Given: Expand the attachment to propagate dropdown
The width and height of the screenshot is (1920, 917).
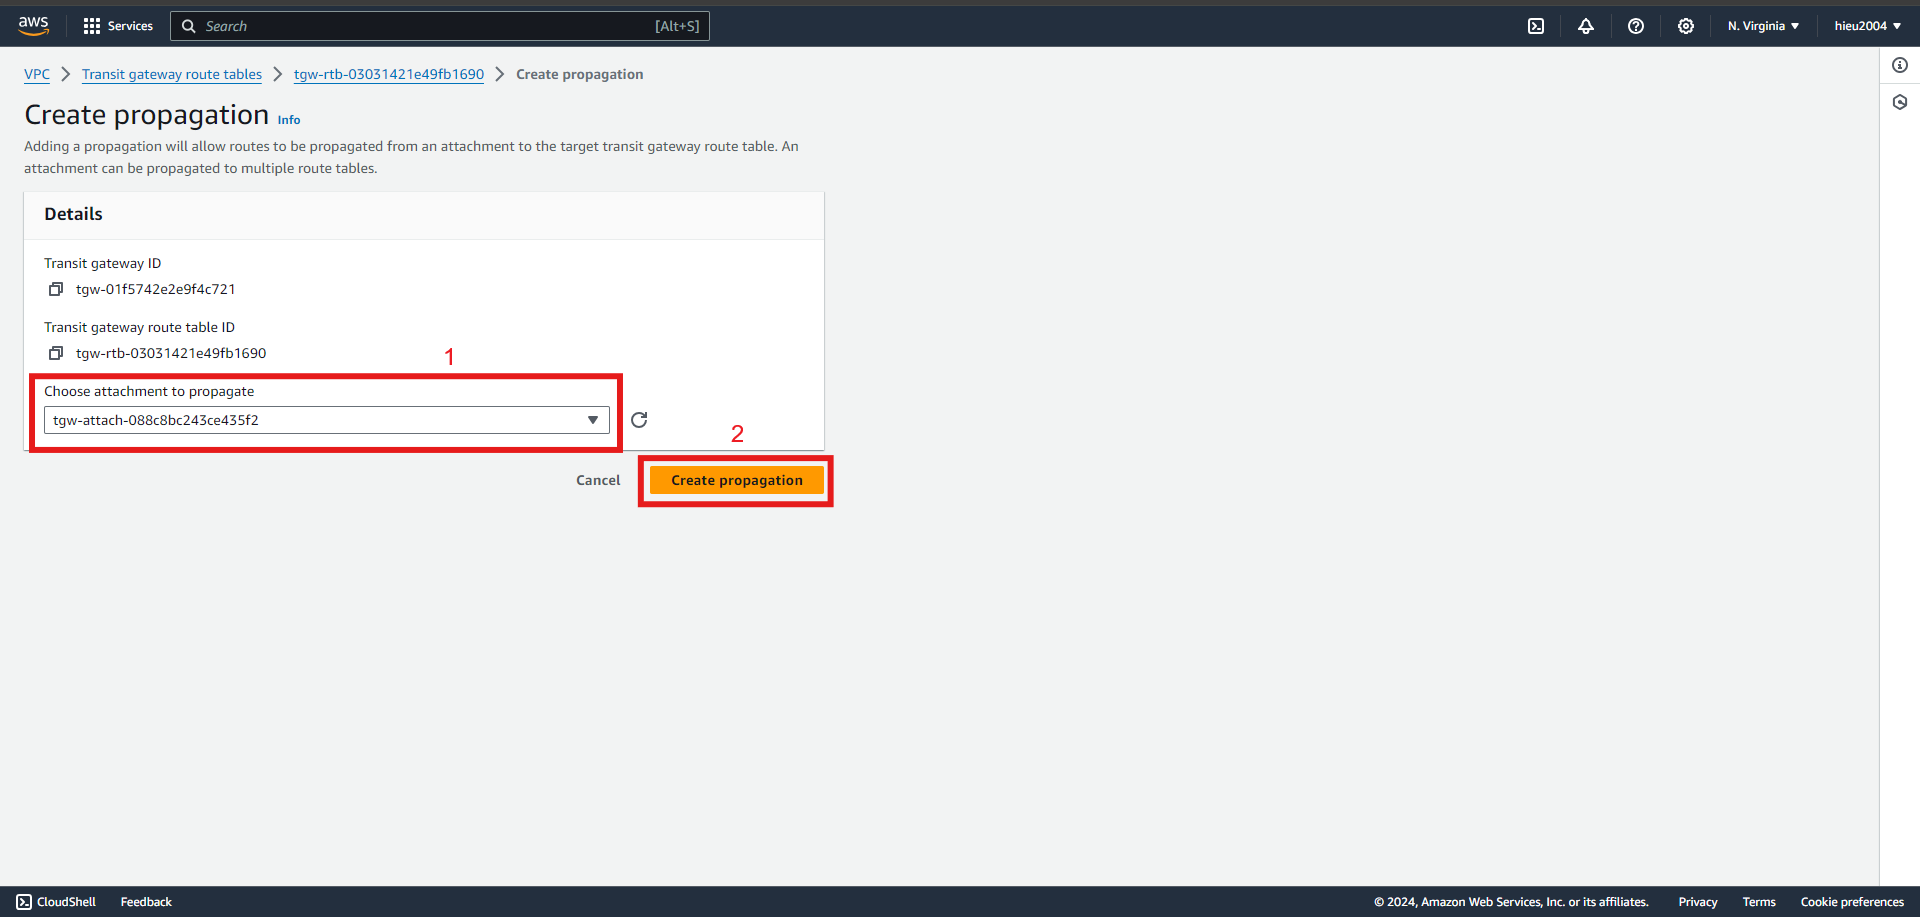Looking at the screenshot, I should pos(327,420).
